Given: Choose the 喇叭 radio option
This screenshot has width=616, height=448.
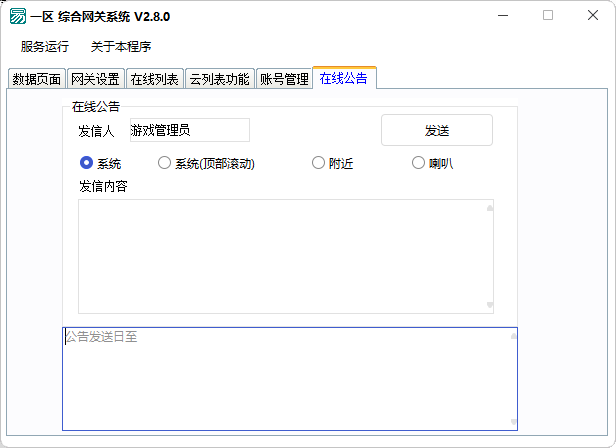Looking at the screenshot, I should [x=419, y=163].
